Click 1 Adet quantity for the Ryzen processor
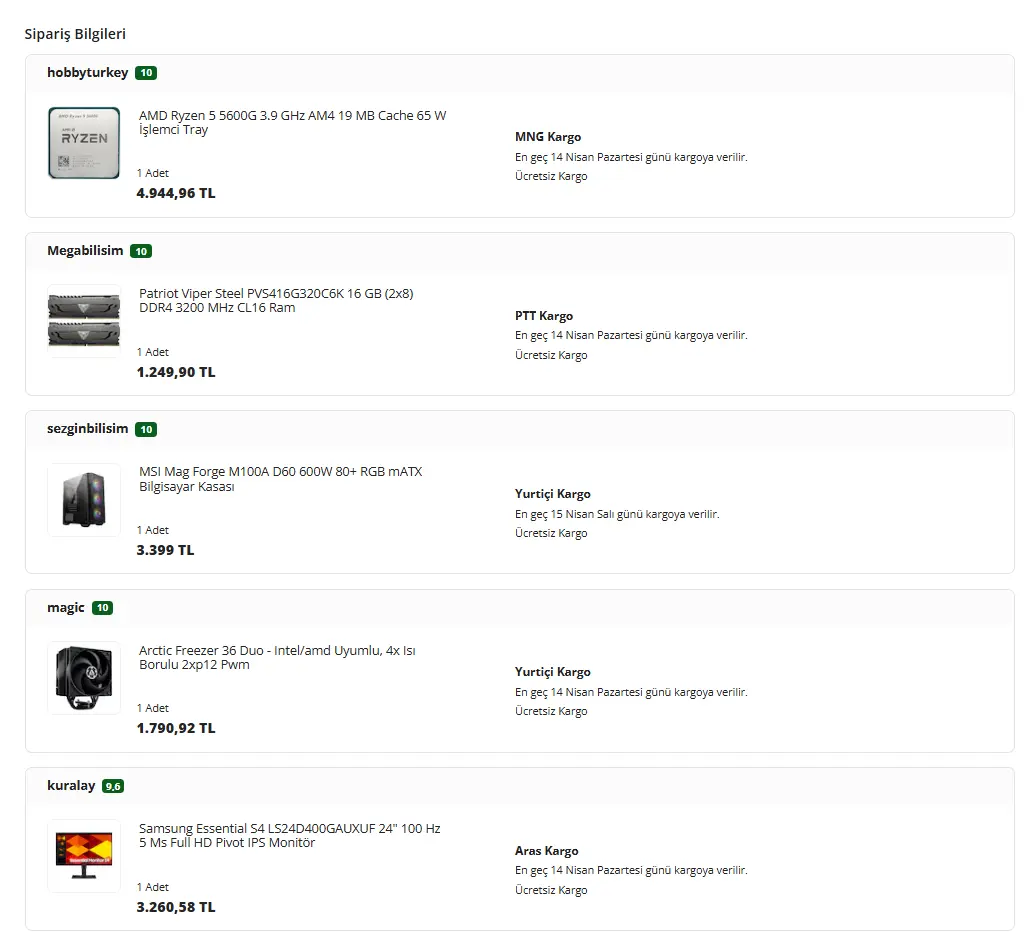This screenshot has height=942, width=1031. pyautogui.click(x=153, y=173)
